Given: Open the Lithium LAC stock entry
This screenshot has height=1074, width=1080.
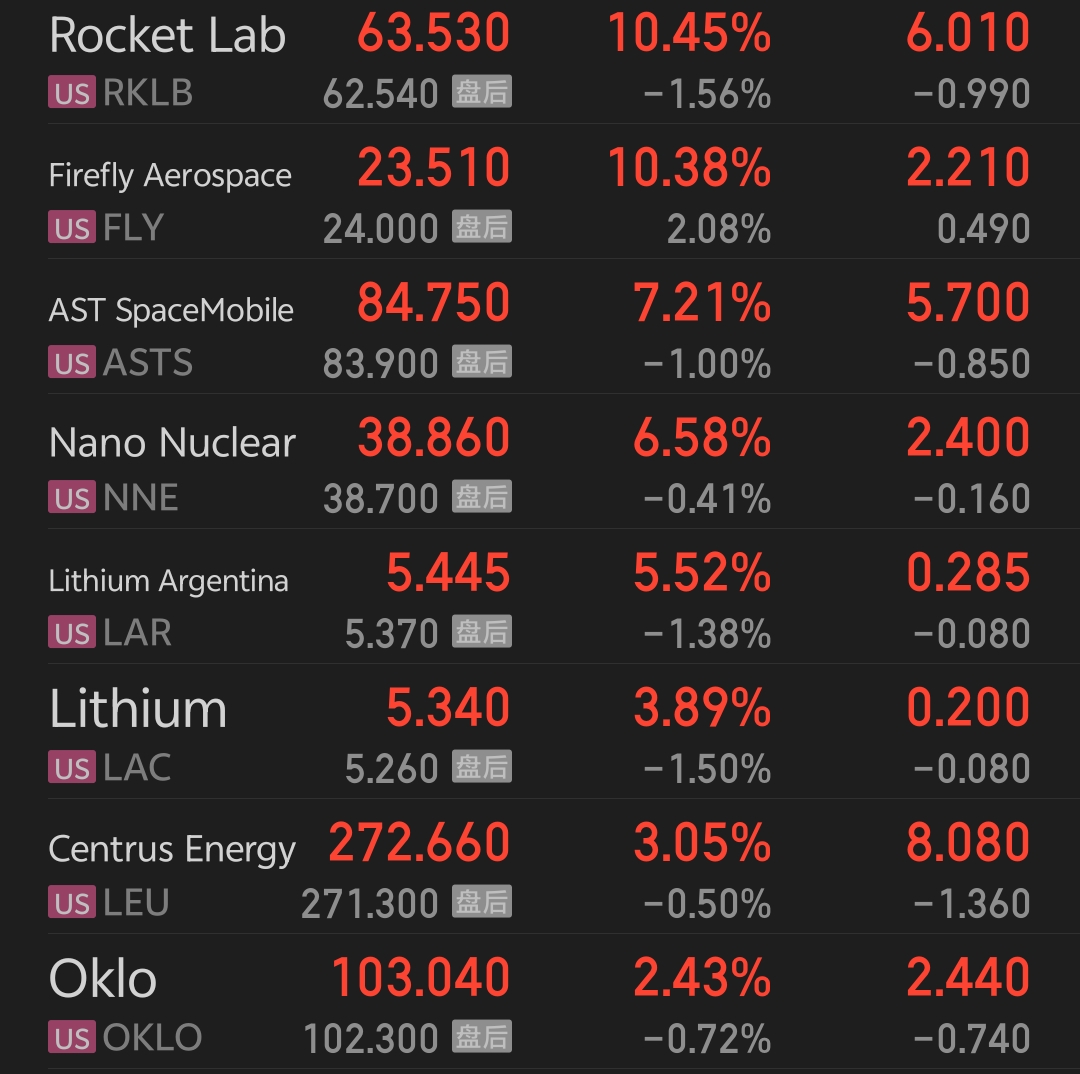Looking at the screenshot, I should (540, 732).
